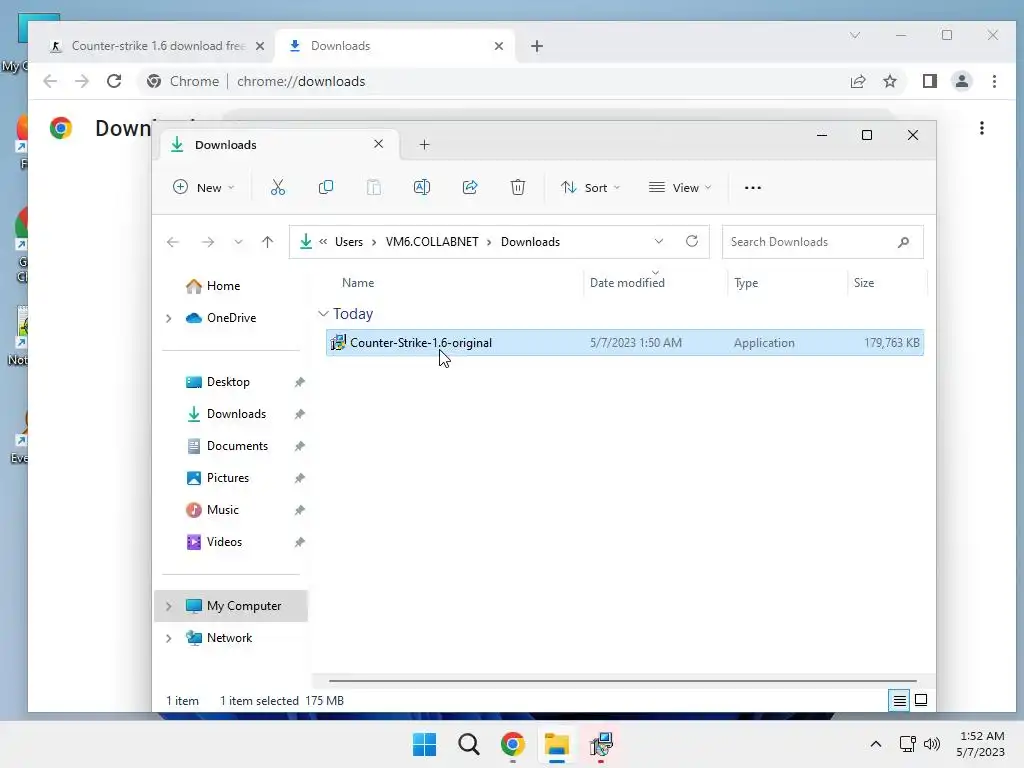Click the taskbar volume speaker icon
Image resolution: width=1024 pixels, height=768 pixels.
pos(932,744)
